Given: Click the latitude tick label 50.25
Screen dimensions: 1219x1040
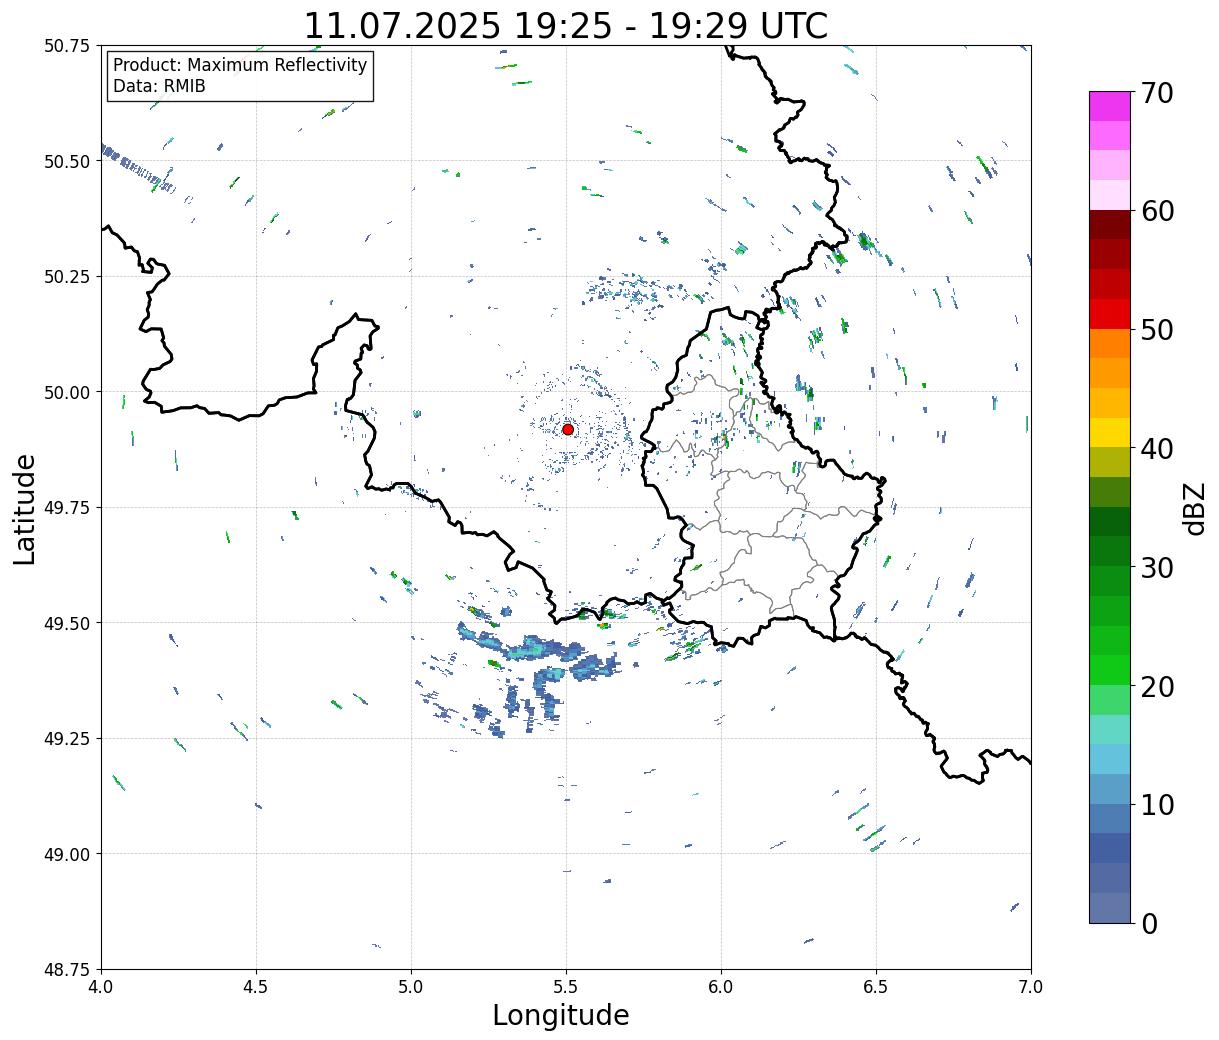Looking at the screenshot, I should [x=67, y=277].
